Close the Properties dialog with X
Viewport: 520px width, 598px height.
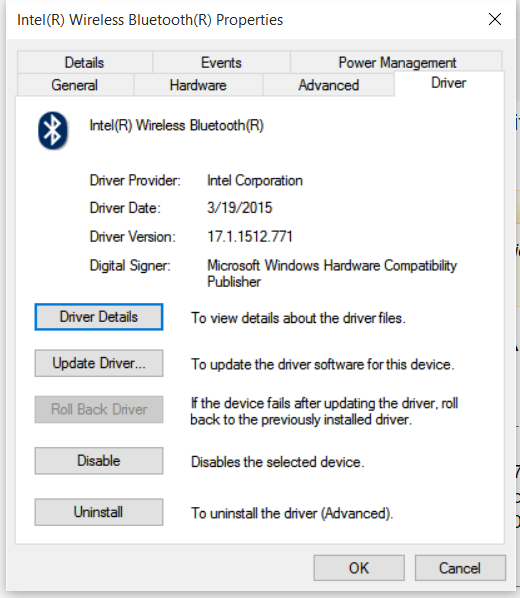click(495, 19)
